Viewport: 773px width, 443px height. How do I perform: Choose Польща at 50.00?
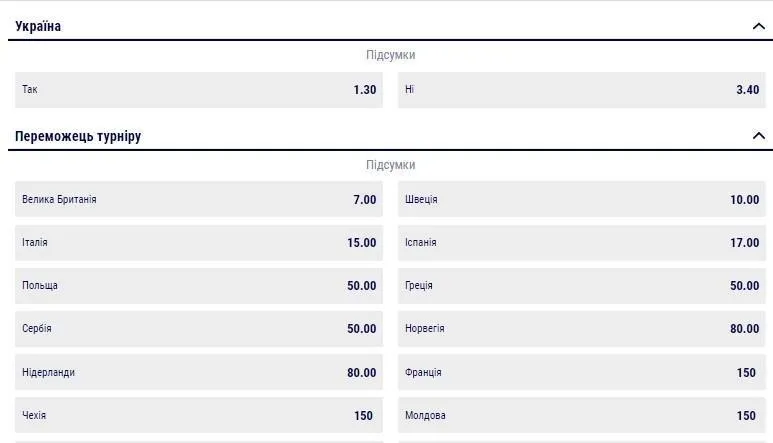tap(199, 286)
